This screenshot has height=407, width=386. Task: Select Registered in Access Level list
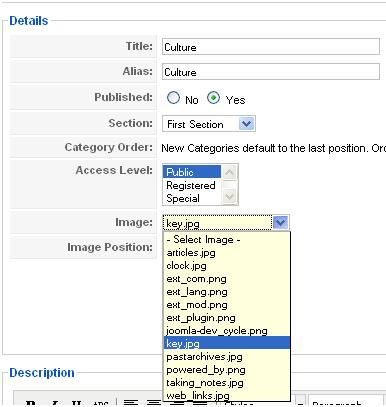[192, 185]
